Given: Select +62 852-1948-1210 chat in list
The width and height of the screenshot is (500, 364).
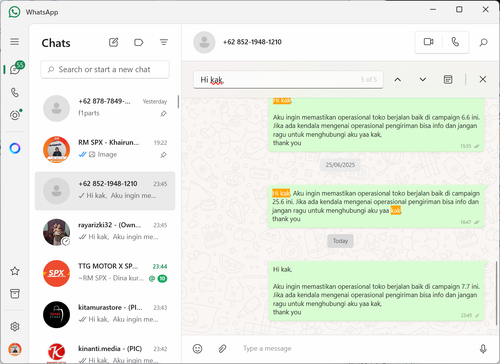Looking at the screenshot, I should pos(105,191).
